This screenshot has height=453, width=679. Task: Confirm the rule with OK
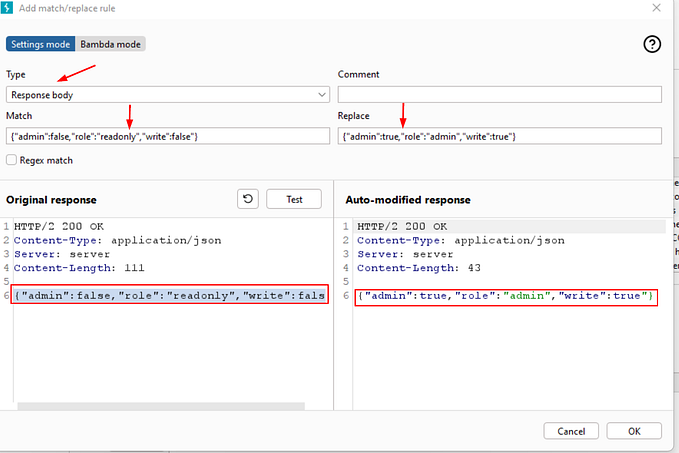coord(634,431)
